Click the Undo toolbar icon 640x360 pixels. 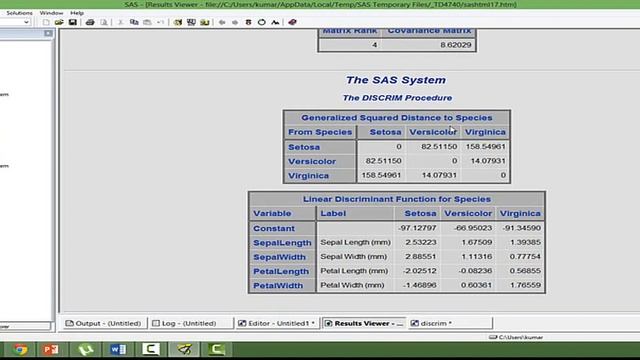pyautogui.click(x=161, y=22)
